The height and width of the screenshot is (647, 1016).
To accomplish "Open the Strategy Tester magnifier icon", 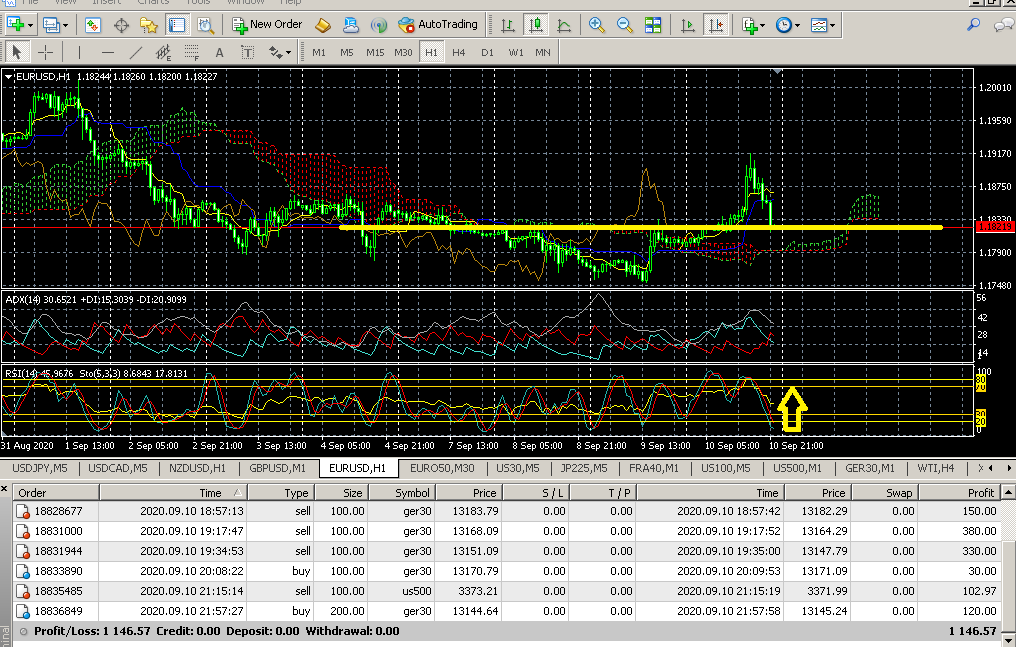I will [x=205, y=25].
